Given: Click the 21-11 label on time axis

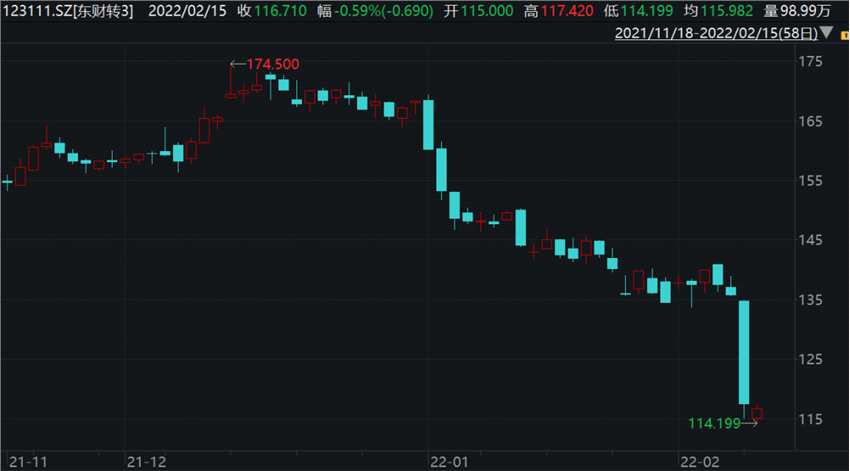Looking at the screenshot, I should [x=28, y=462].
